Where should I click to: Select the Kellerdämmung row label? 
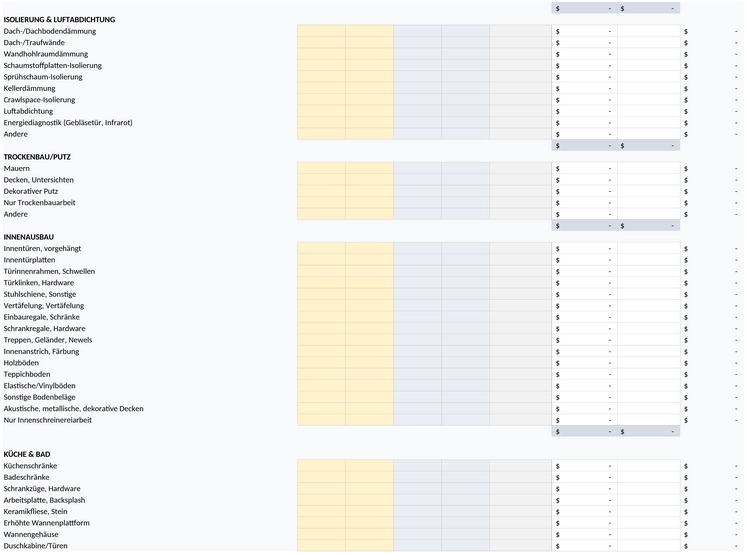pyautogui.click(x=29, y=88)
